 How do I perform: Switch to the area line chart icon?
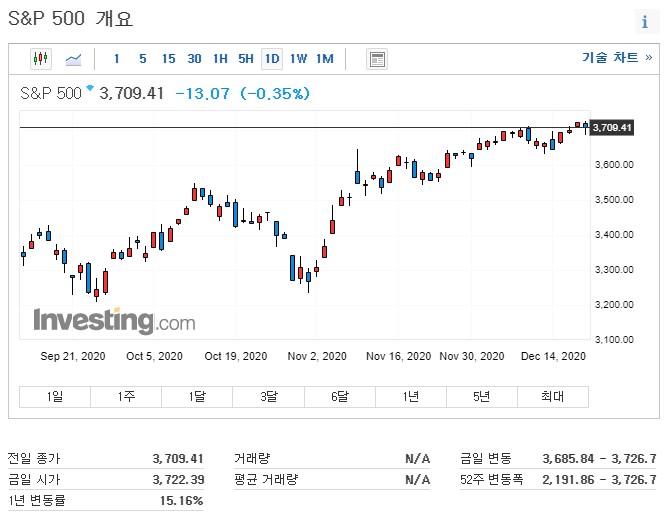(73, 59)
